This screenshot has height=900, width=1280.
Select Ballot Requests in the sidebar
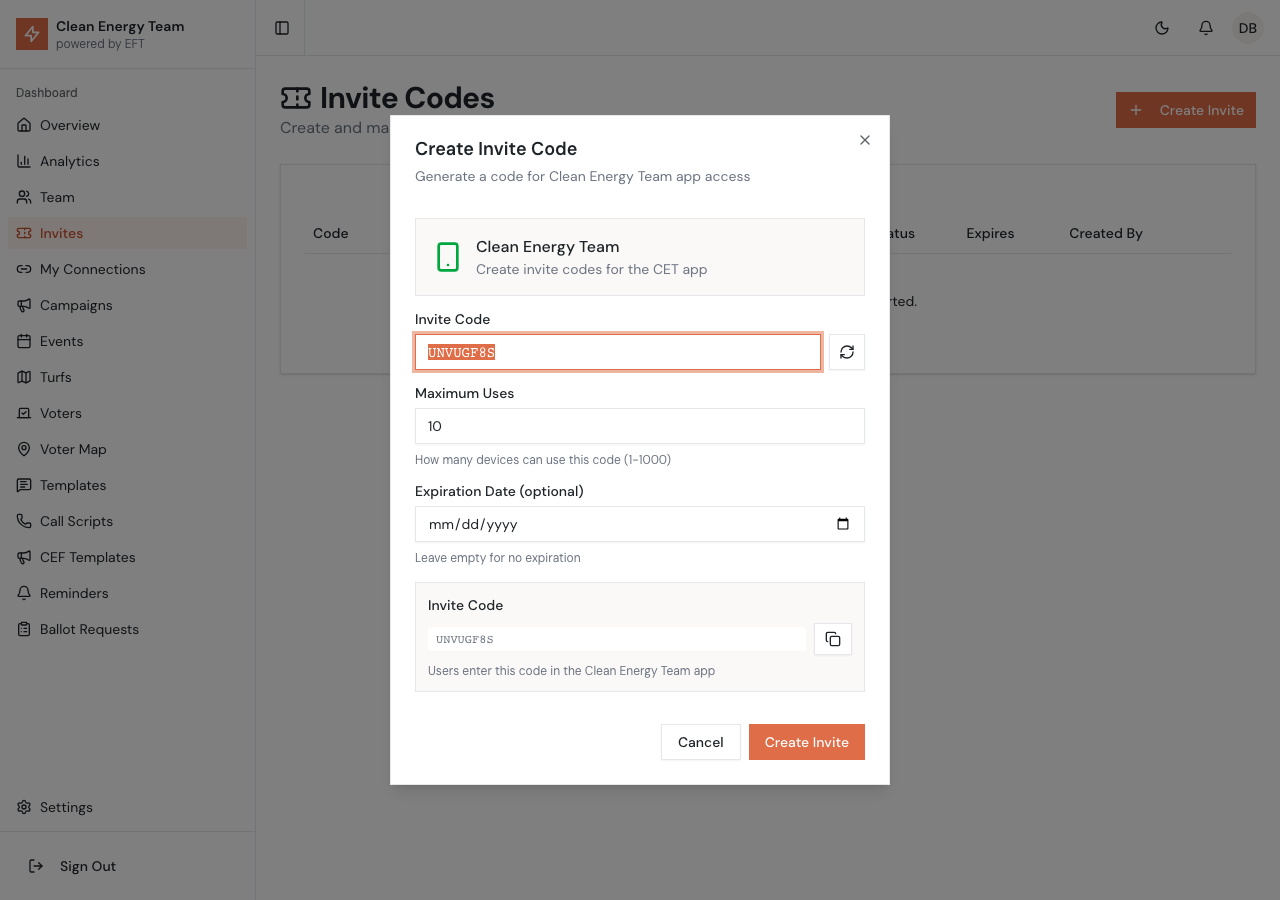click(x=89, y=629)
